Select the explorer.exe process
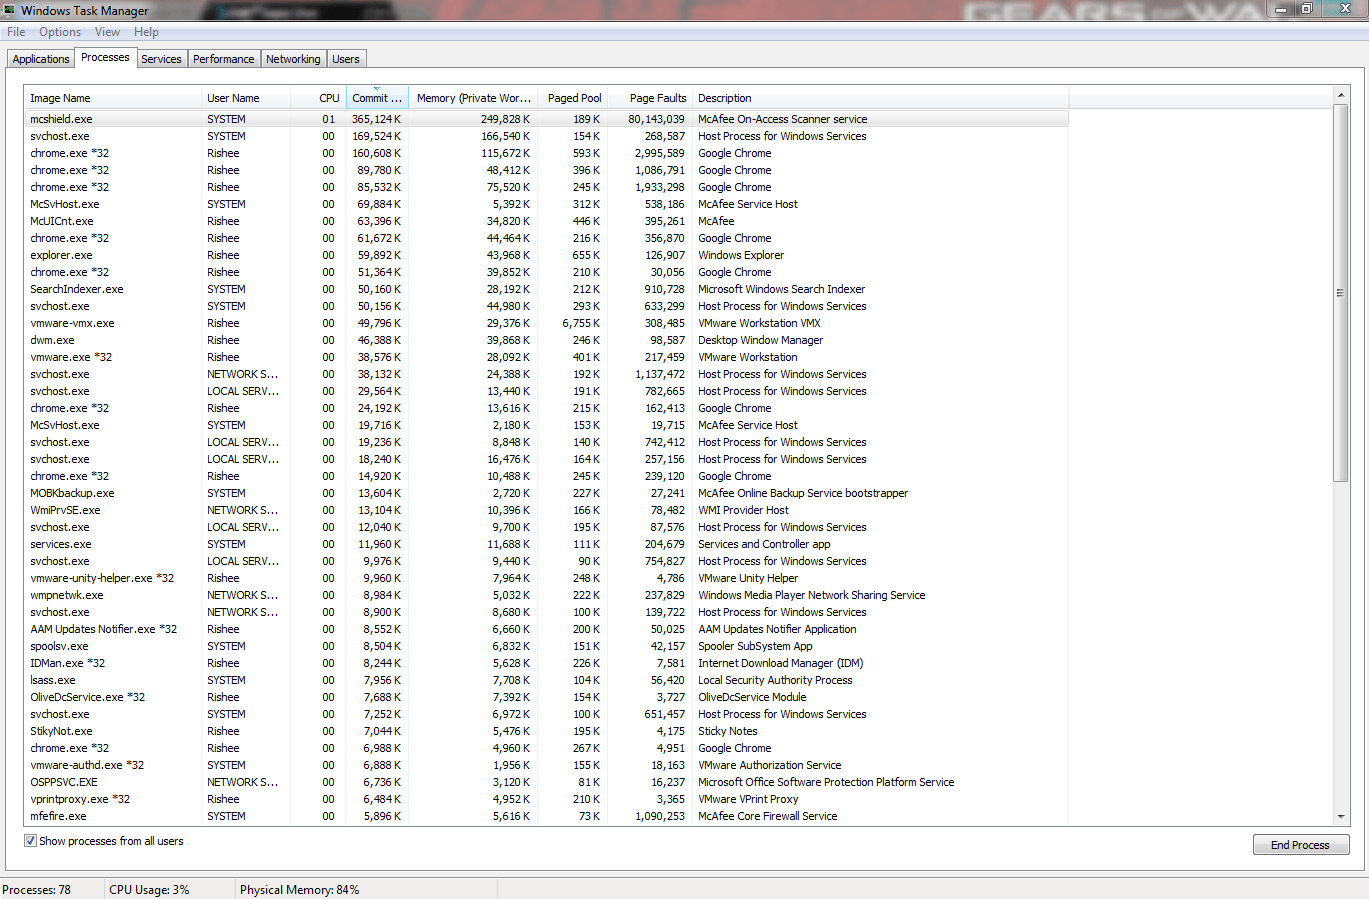The height and width of the screenshot is (899, 1369). (546, 255)
